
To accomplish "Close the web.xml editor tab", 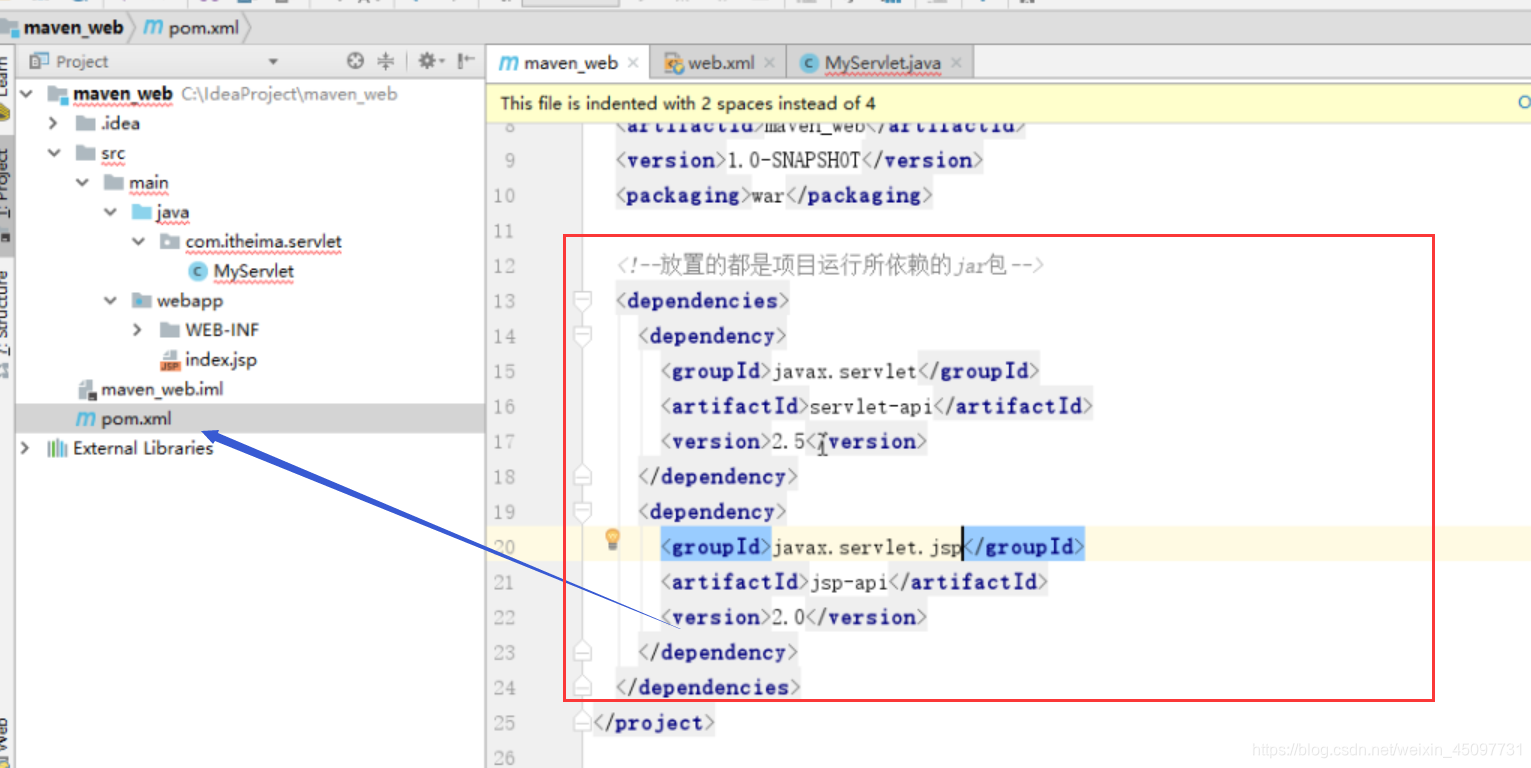I will (769, 62).
